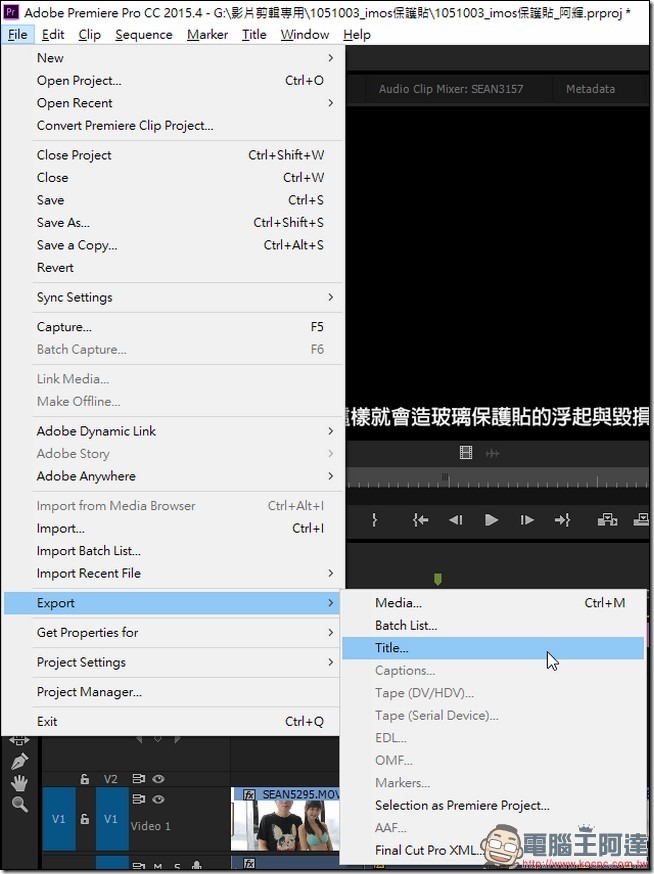The image size is (654, 874).
Task: Select the Pen tool in the tools panel
Action: 20,761
